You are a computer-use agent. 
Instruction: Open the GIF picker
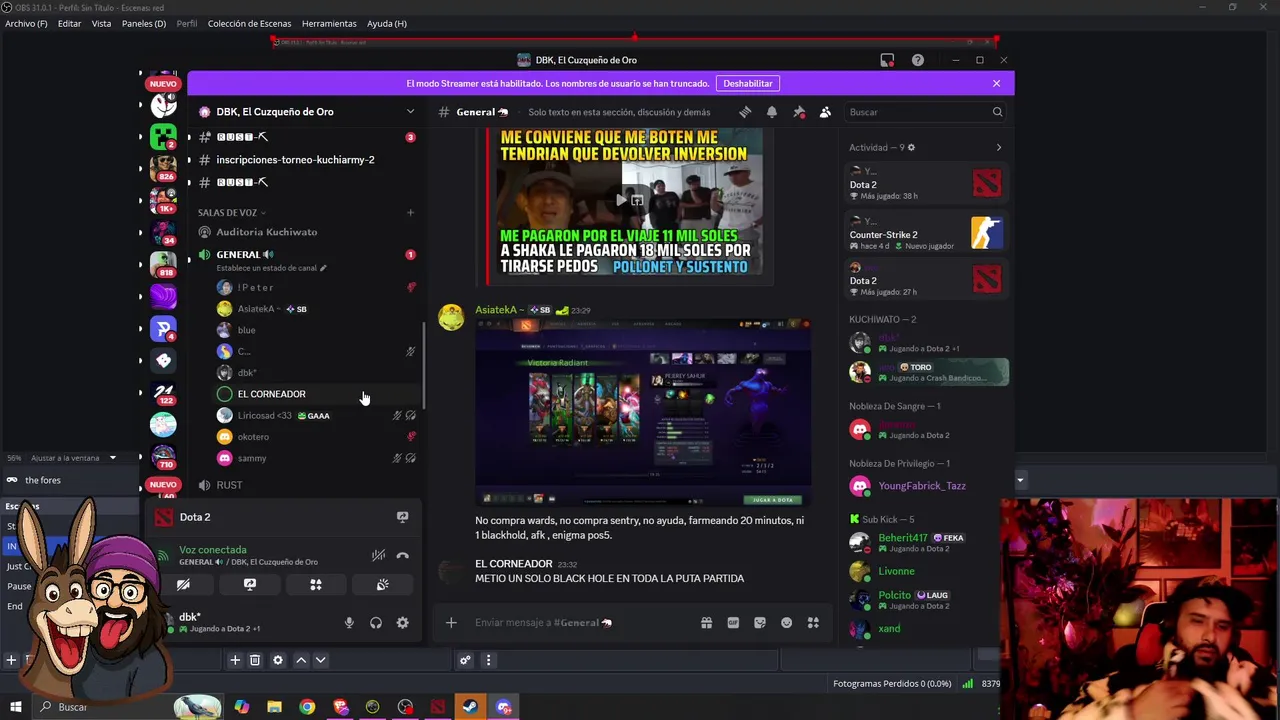[733, 623]
